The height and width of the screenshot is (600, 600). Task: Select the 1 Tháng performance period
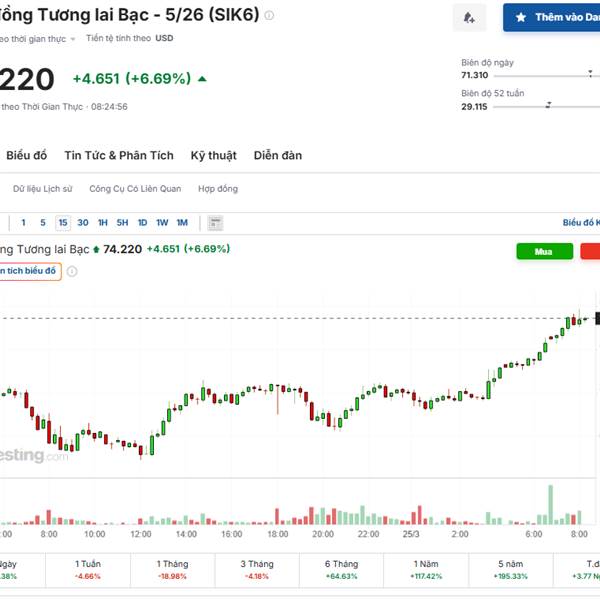click(x=172, y=570)
